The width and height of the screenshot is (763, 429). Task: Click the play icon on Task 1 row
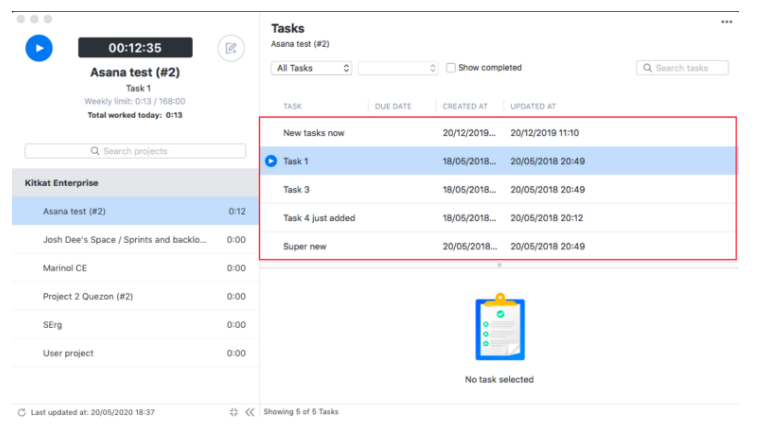tap(271, 161)
